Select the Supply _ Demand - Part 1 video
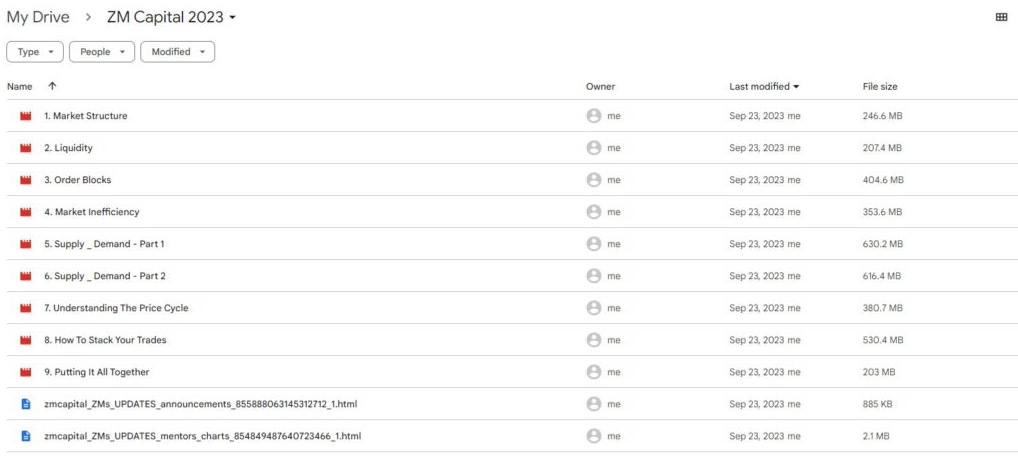Image resolution: width=1018 pixels, height=456 pixels. pyautogui.click(x=104, y=244)
